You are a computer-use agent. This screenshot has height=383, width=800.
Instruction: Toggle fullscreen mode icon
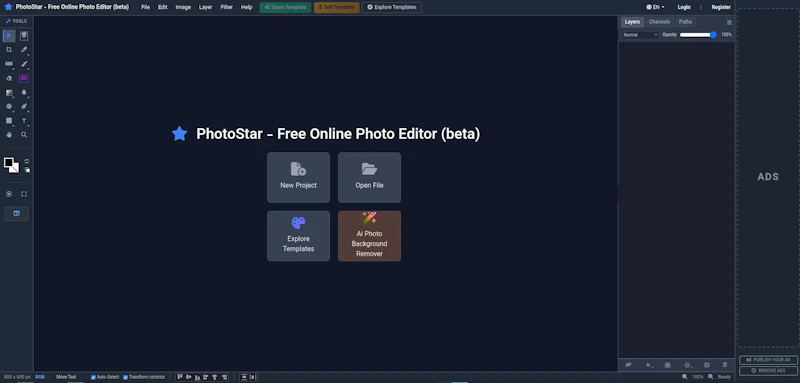tap(23, 194)
